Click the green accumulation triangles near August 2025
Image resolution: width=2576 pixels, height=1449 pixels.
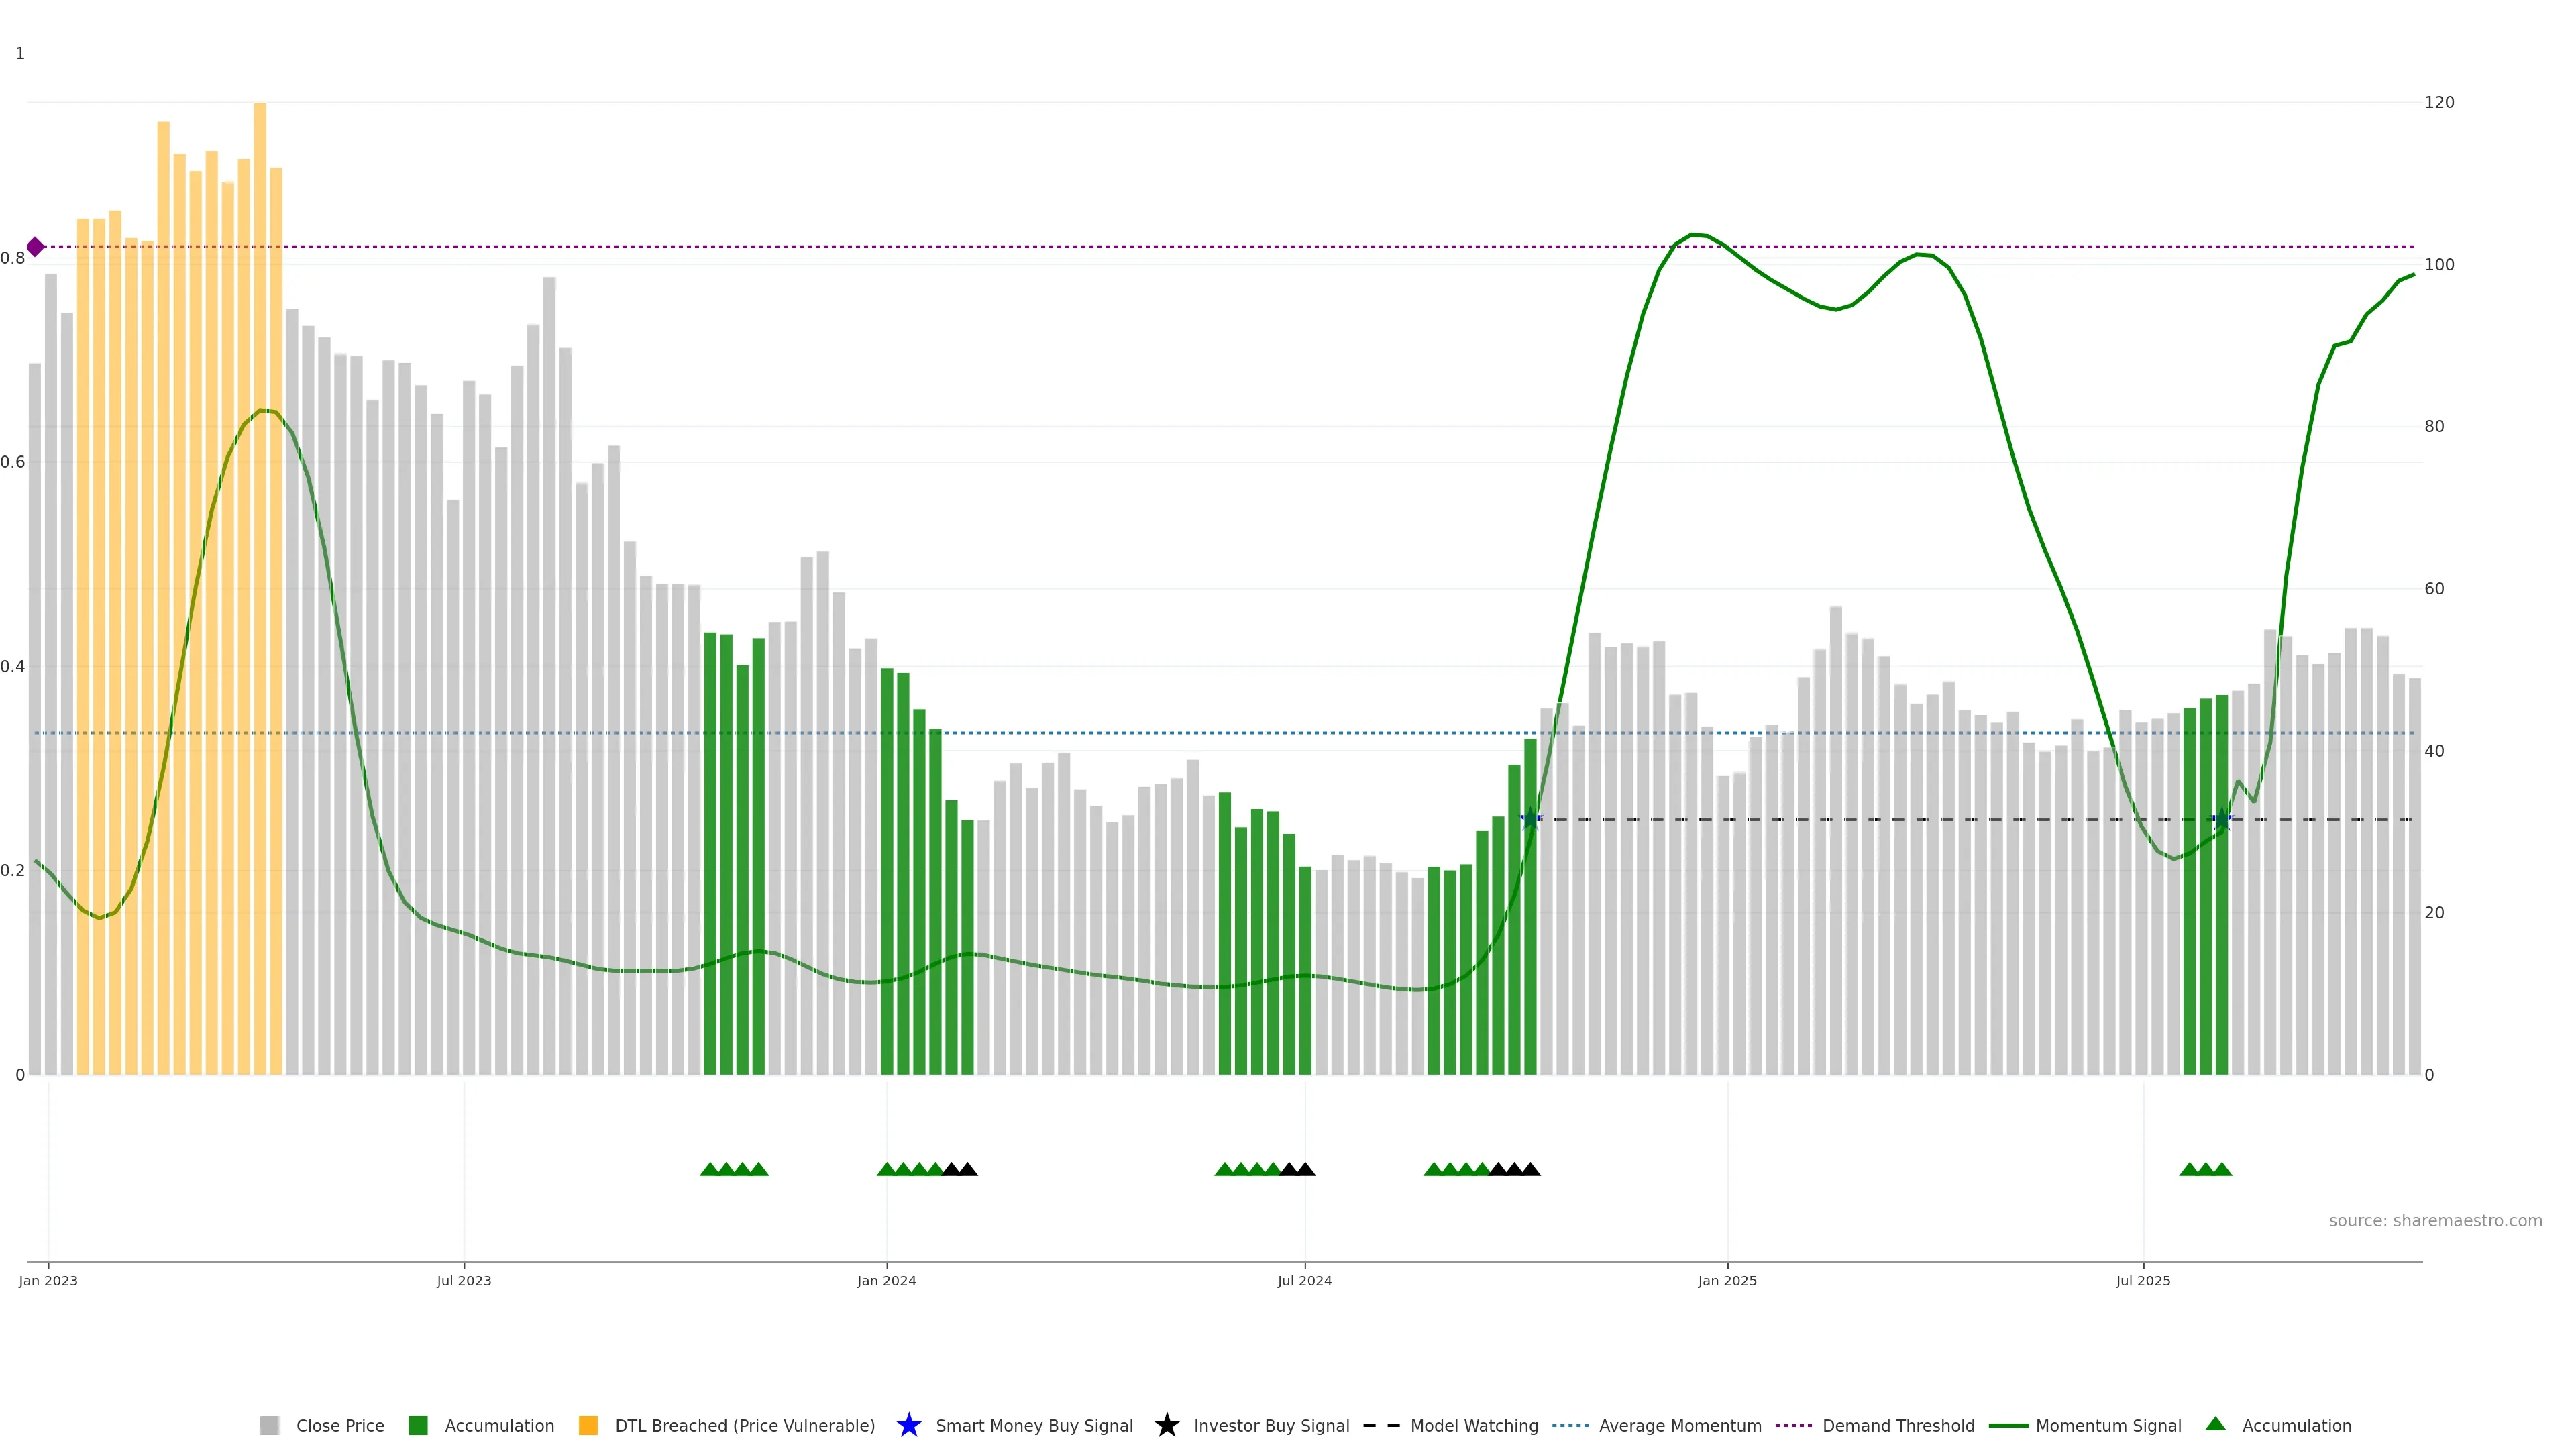click(x=2205, y=1169)
